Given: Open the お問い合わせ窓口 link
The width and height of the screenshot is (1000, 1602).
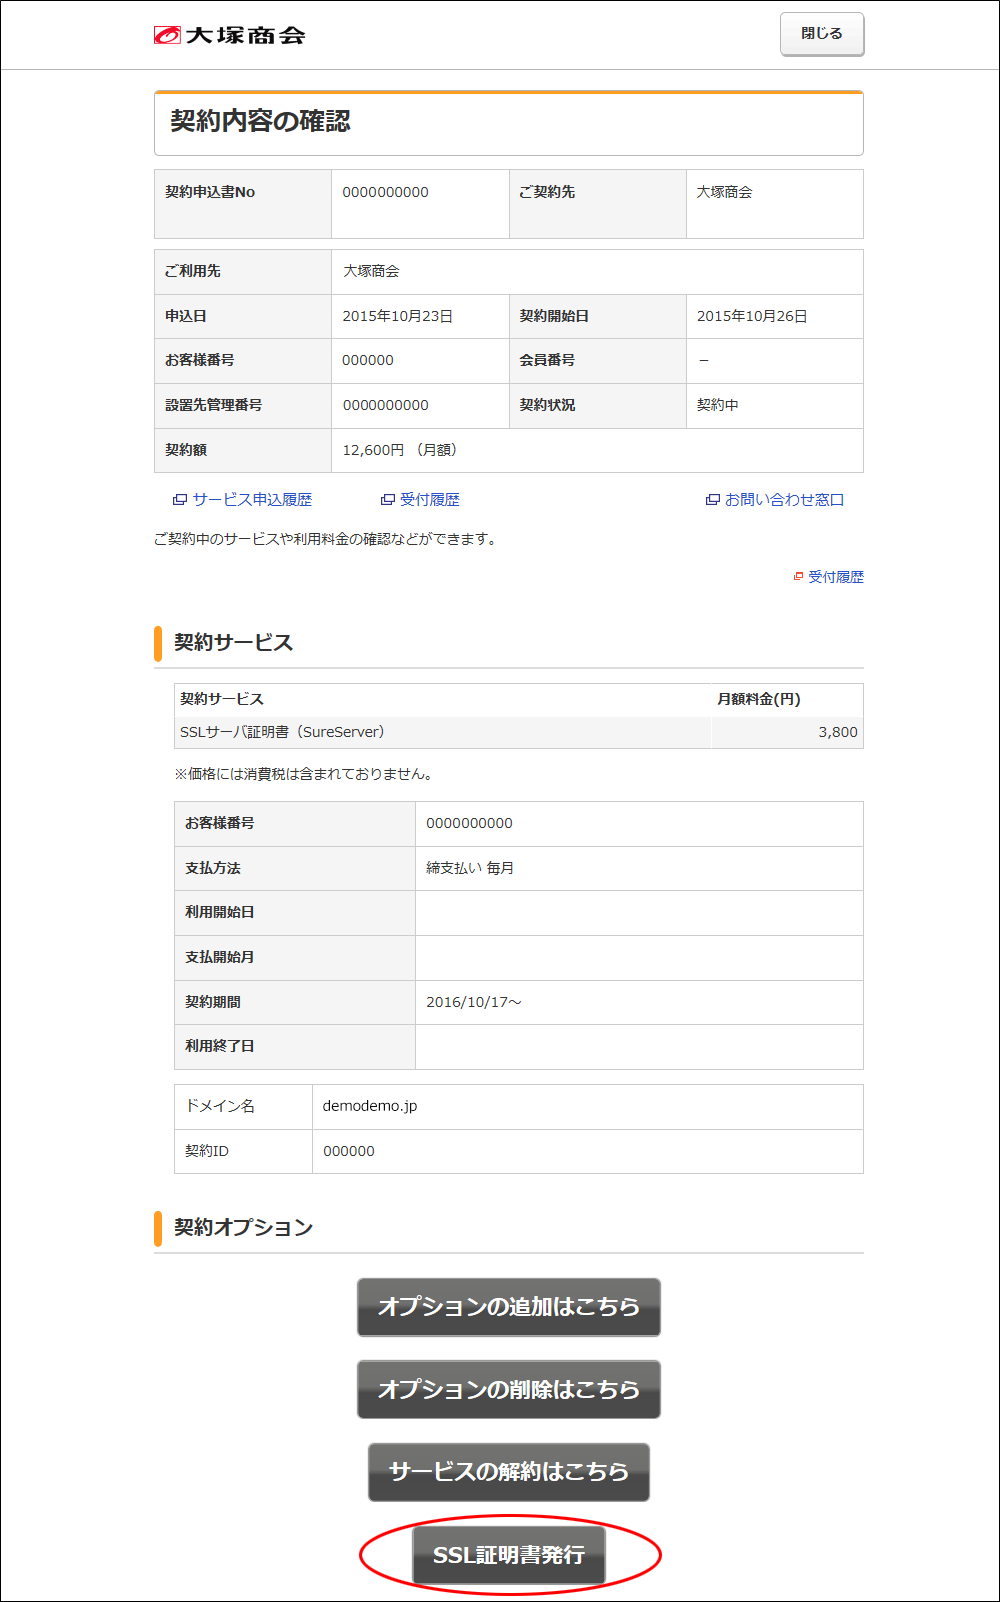Looking at the screenshot, I should (784, 500).
